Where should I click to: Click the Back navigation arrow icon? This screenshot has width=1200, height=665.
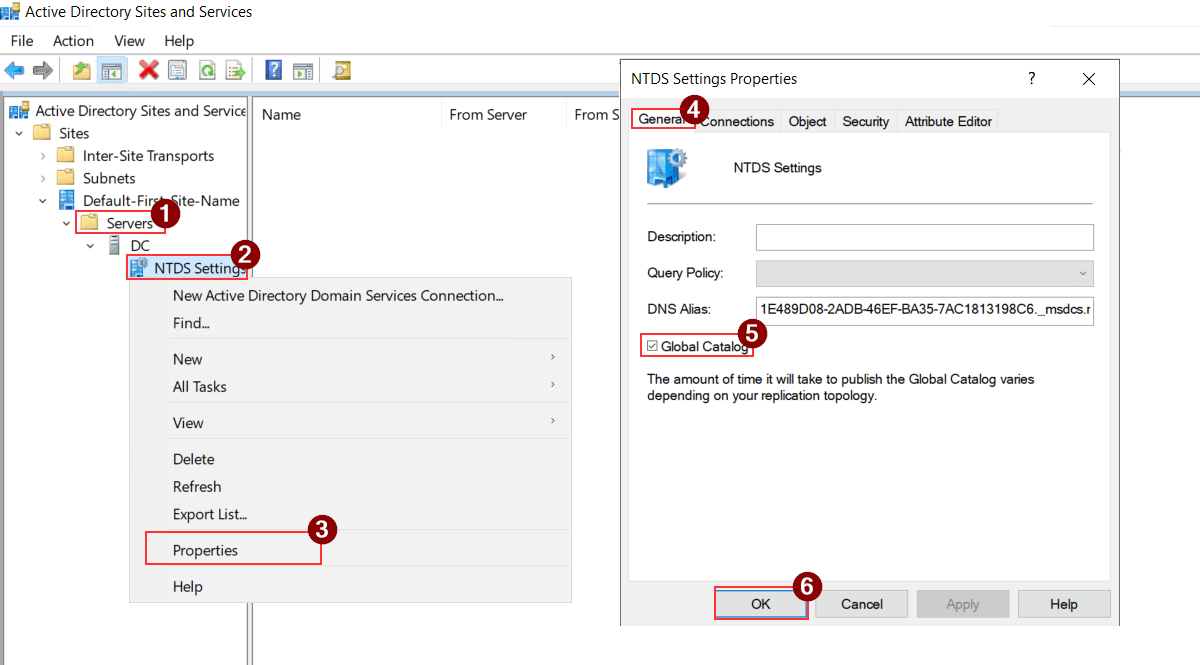tap(14, 70)
